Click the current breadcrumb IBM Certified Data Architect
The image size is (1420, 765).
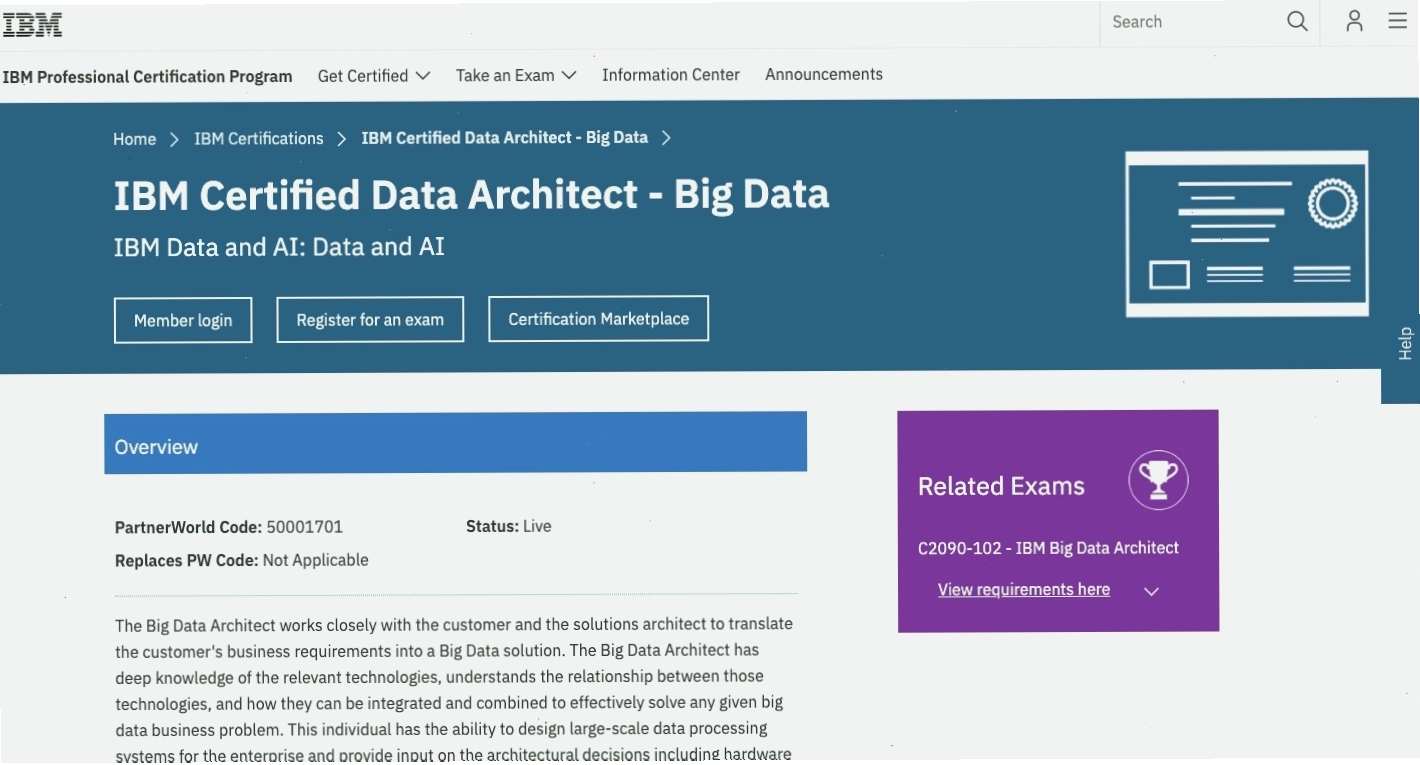point(505,138)
